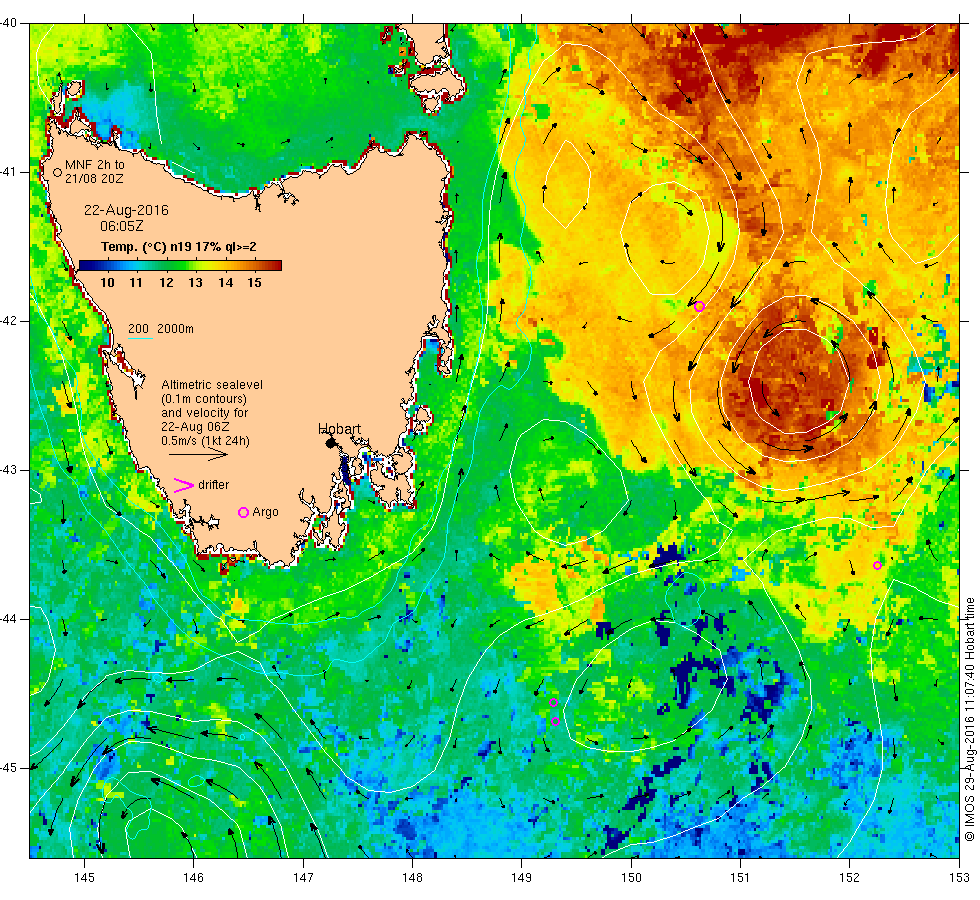Click the 152 longitude axis label
Screen dimensions: 980x900
coord(849,878)
